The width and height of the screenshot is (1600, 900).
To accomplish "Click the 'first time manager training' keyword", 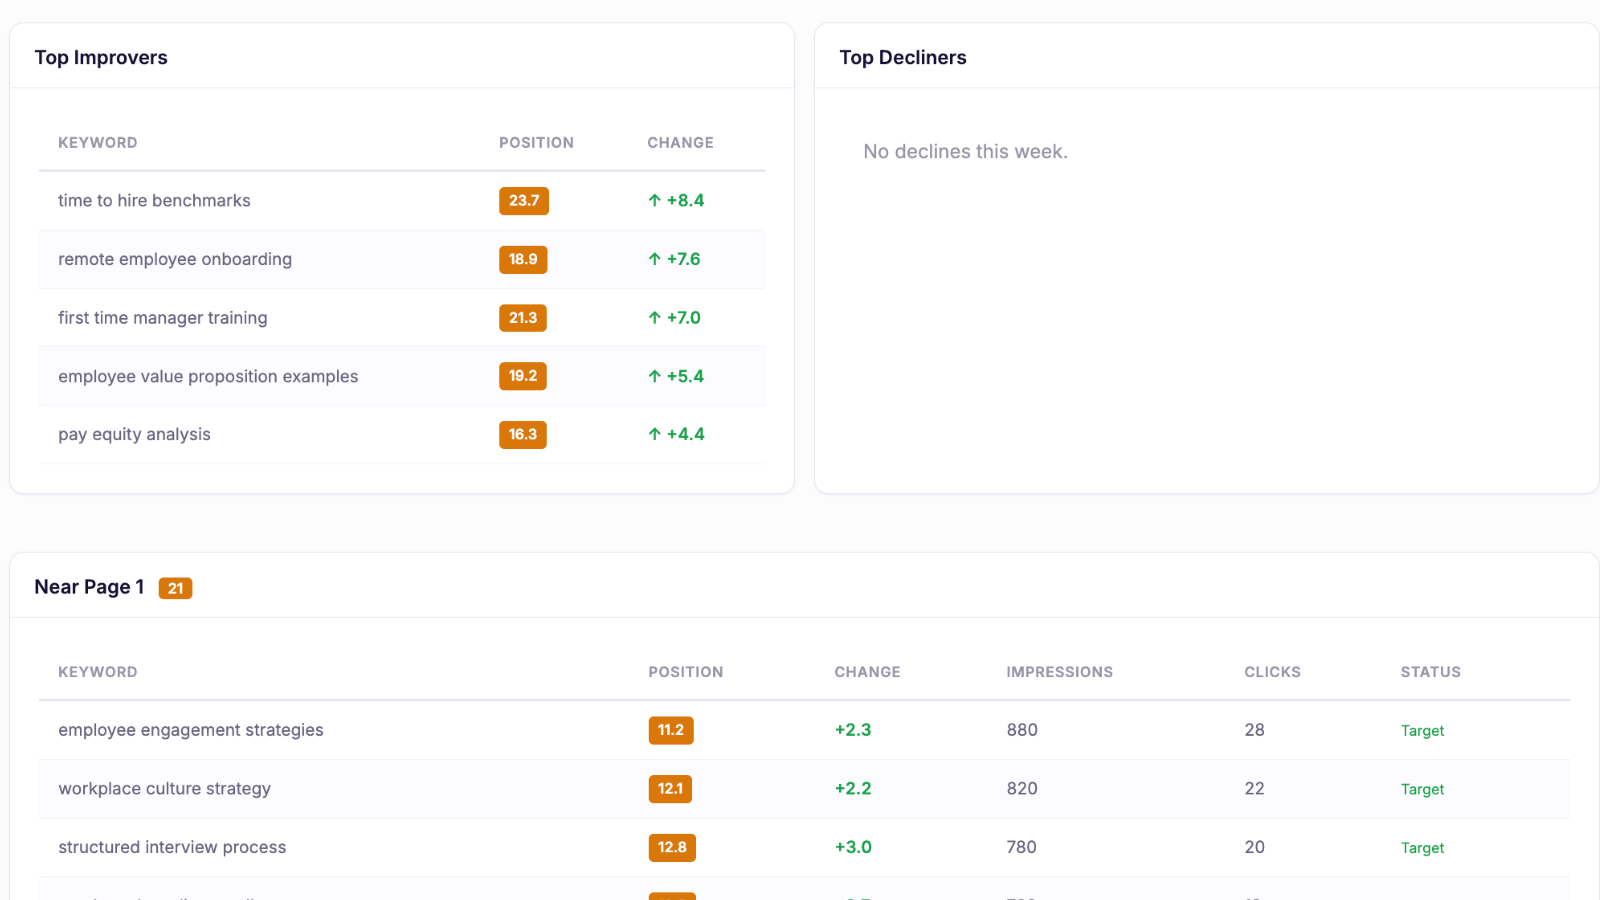I will pos(163,318).
